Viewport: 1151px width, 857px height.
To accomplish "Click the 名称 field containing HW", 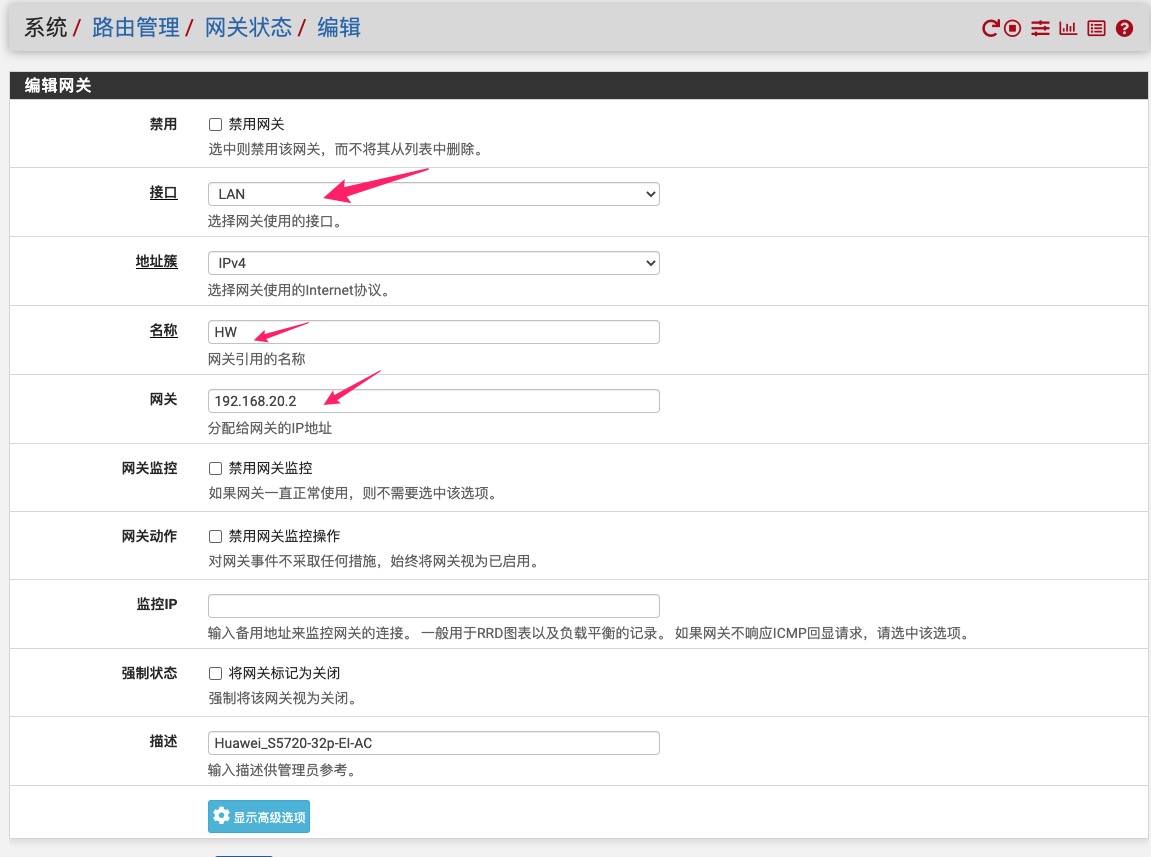I will coord(433,332).
